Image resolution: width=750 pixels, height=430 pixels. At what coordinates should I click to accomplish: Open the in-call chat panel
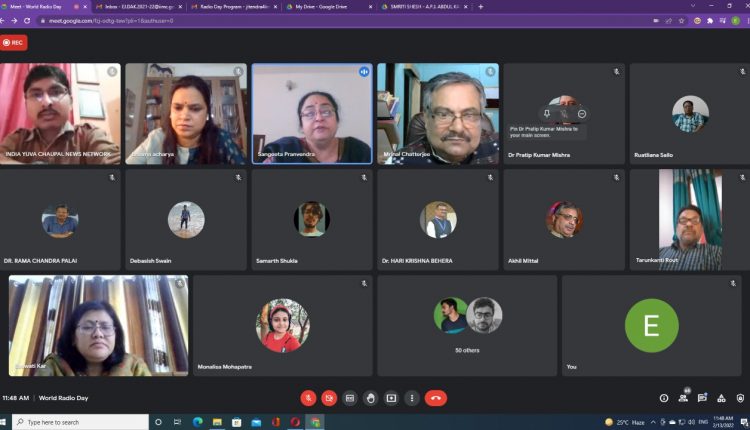[702, 398]
